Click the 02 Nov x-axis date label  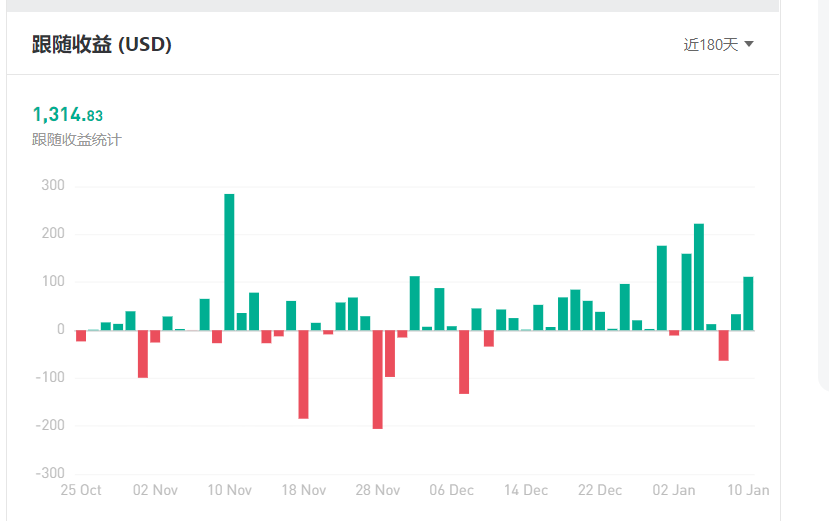tap(155, 490)
